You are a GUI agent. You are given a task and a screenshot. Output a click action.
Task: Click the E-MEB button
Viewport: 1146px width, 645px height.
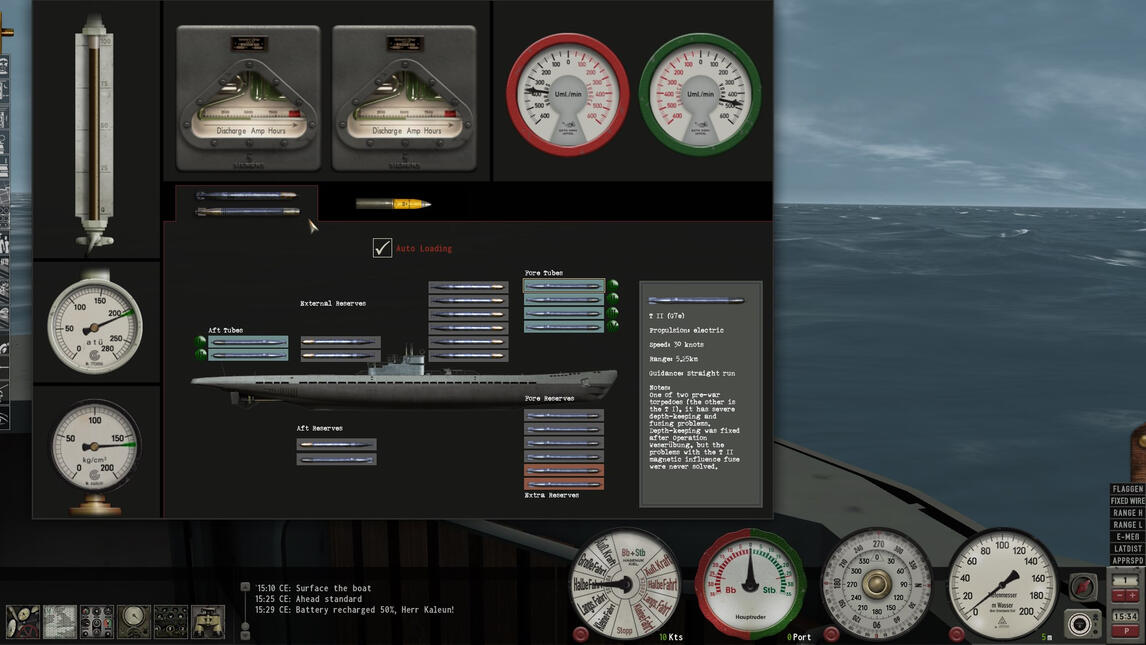pos(1128,536)
